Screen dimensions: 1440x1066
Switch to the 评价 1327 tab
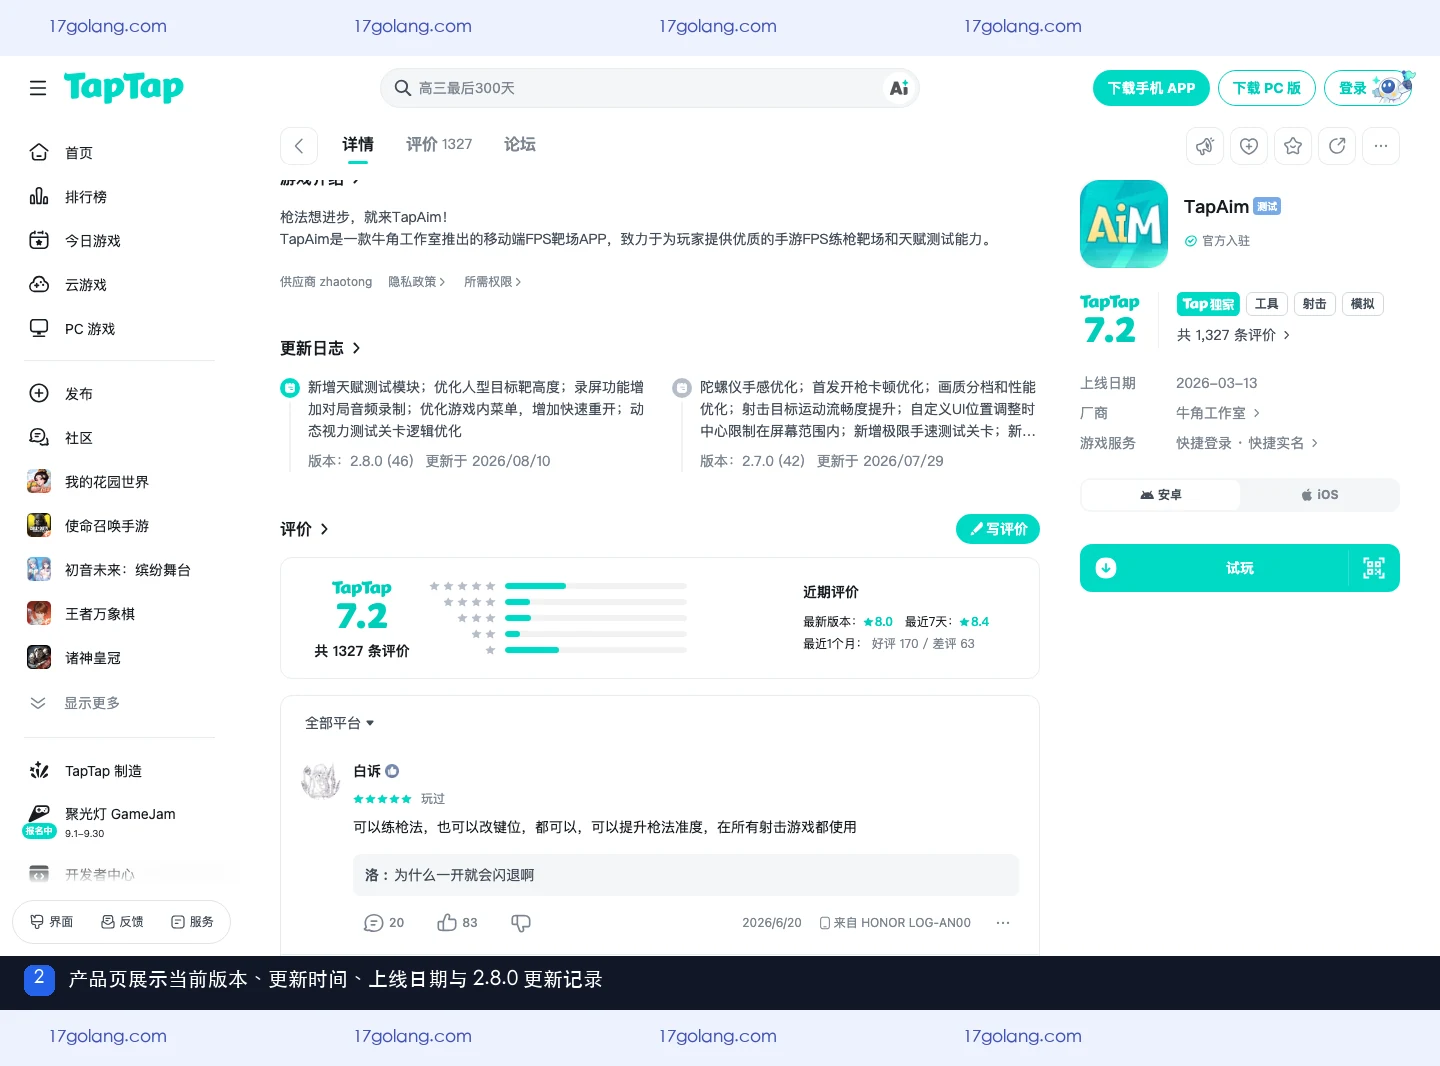(439, 145)
